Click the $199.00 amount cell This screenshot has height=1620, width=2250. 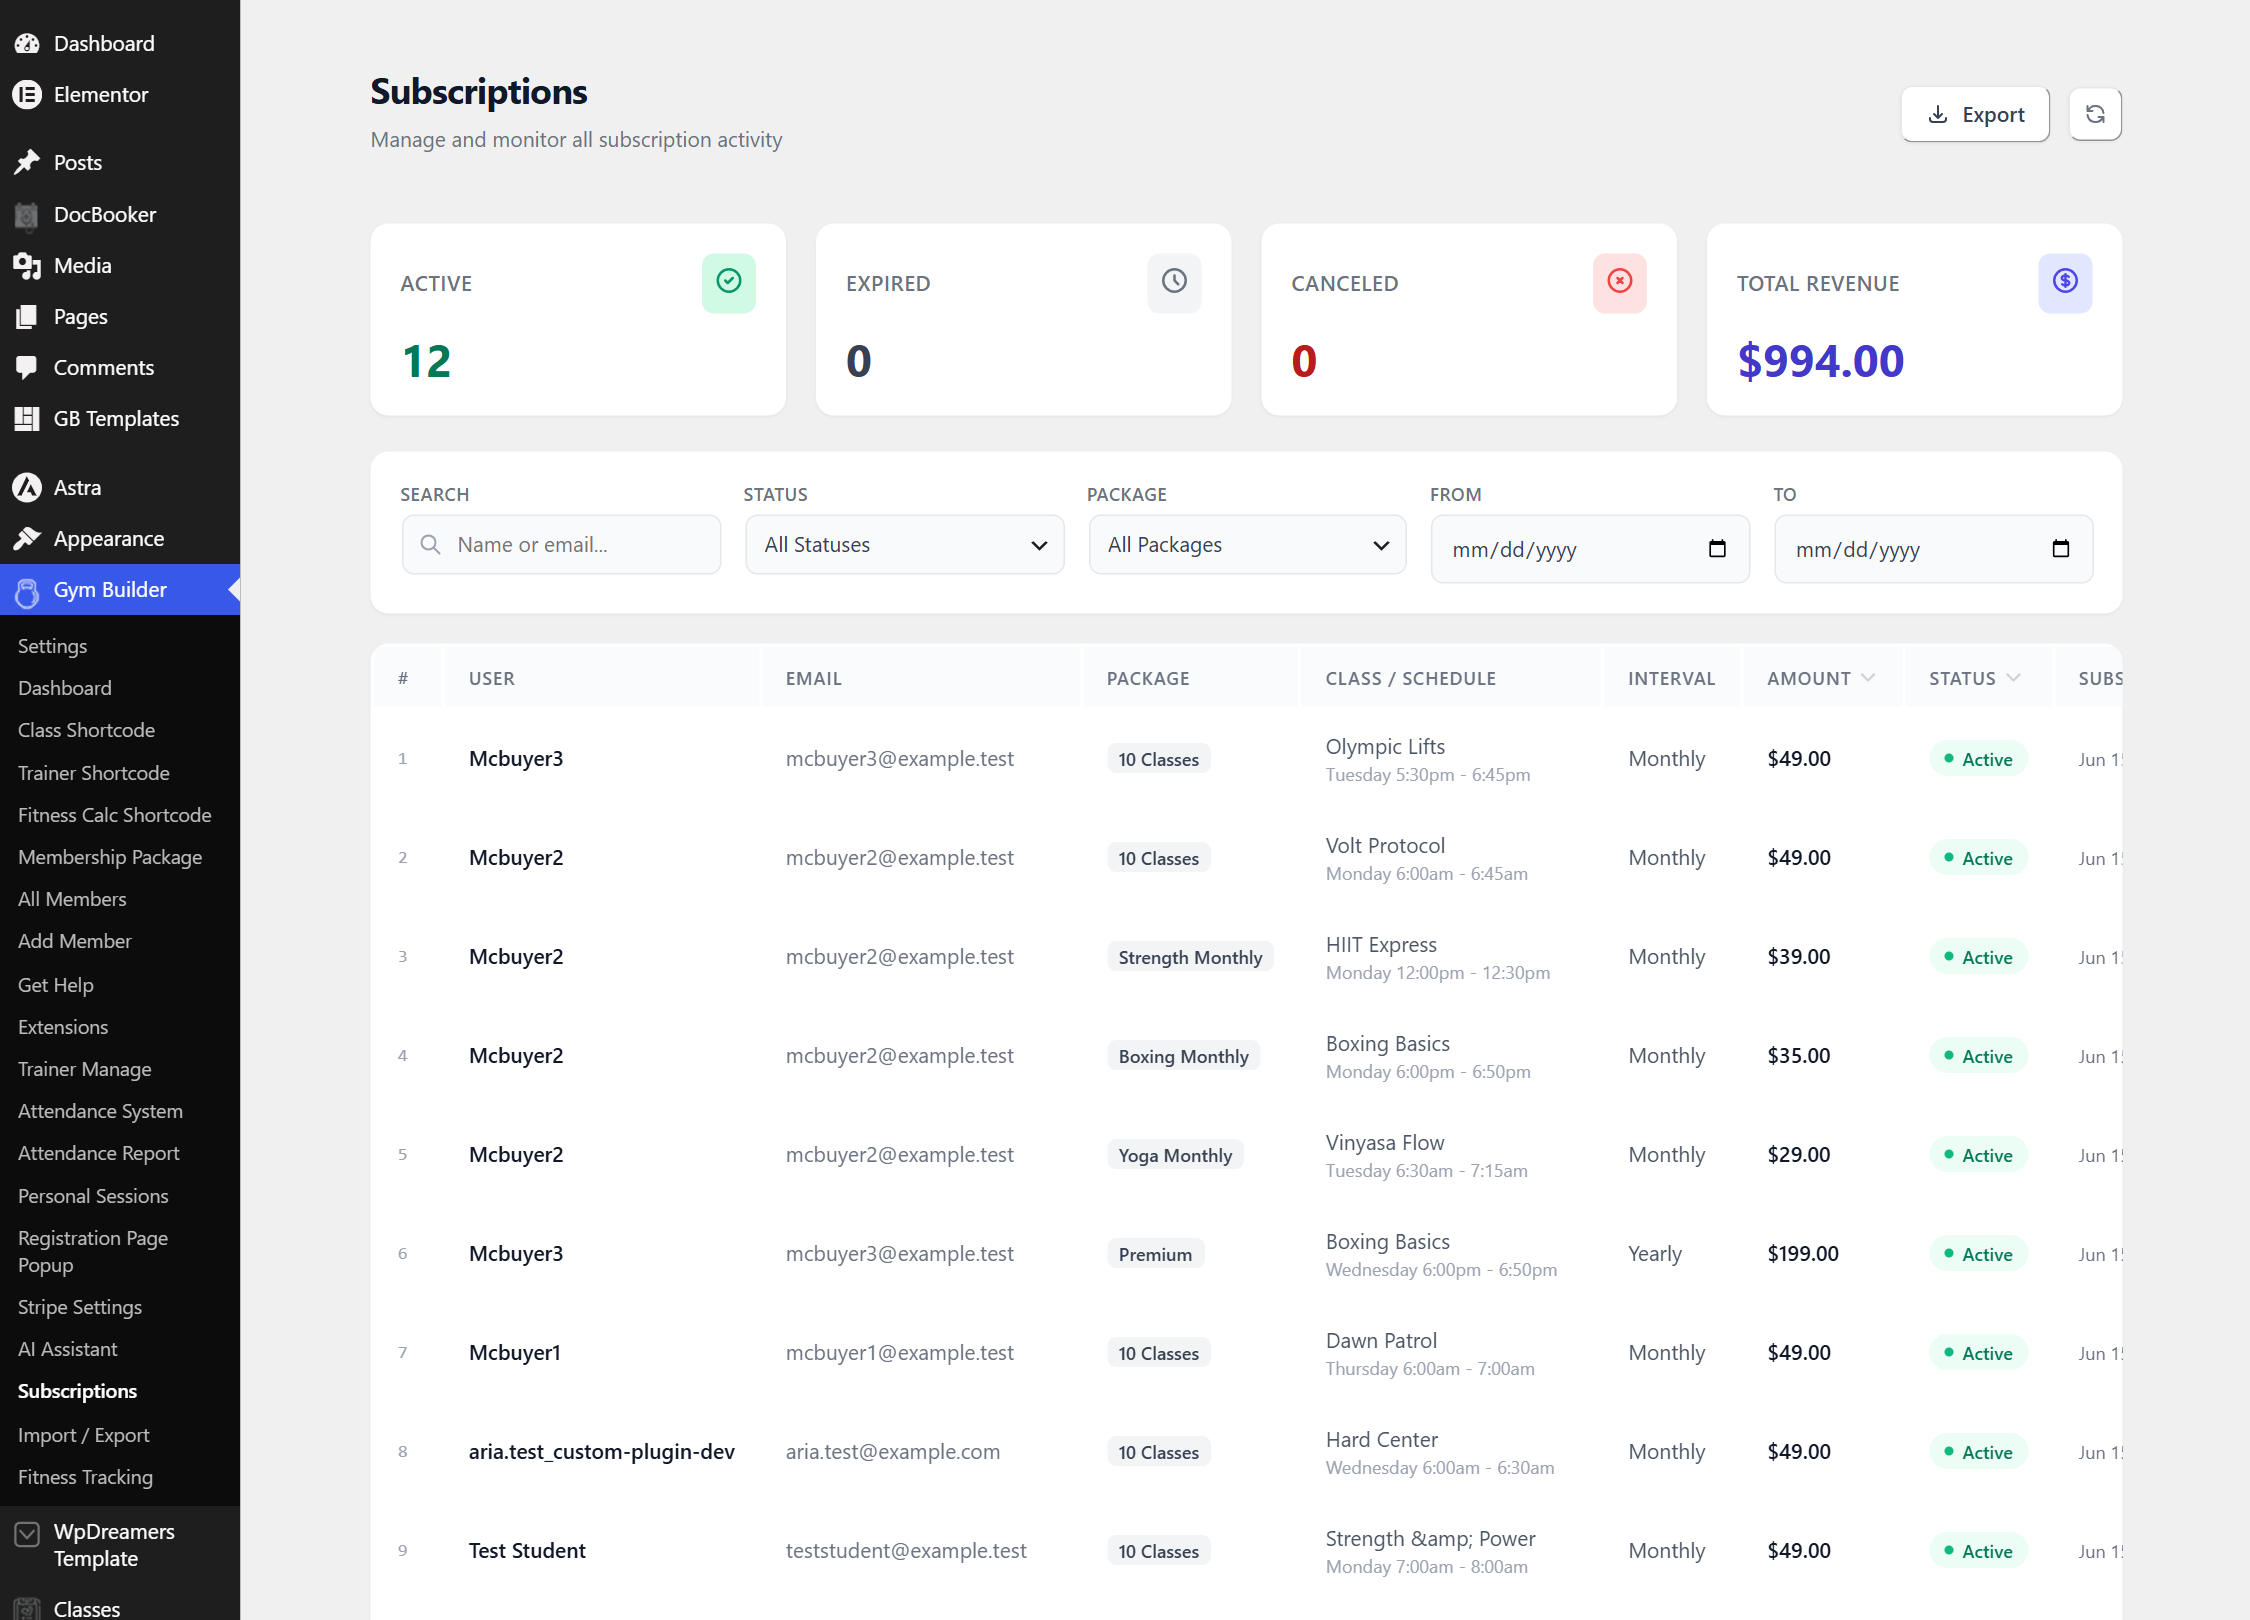1802,1253
